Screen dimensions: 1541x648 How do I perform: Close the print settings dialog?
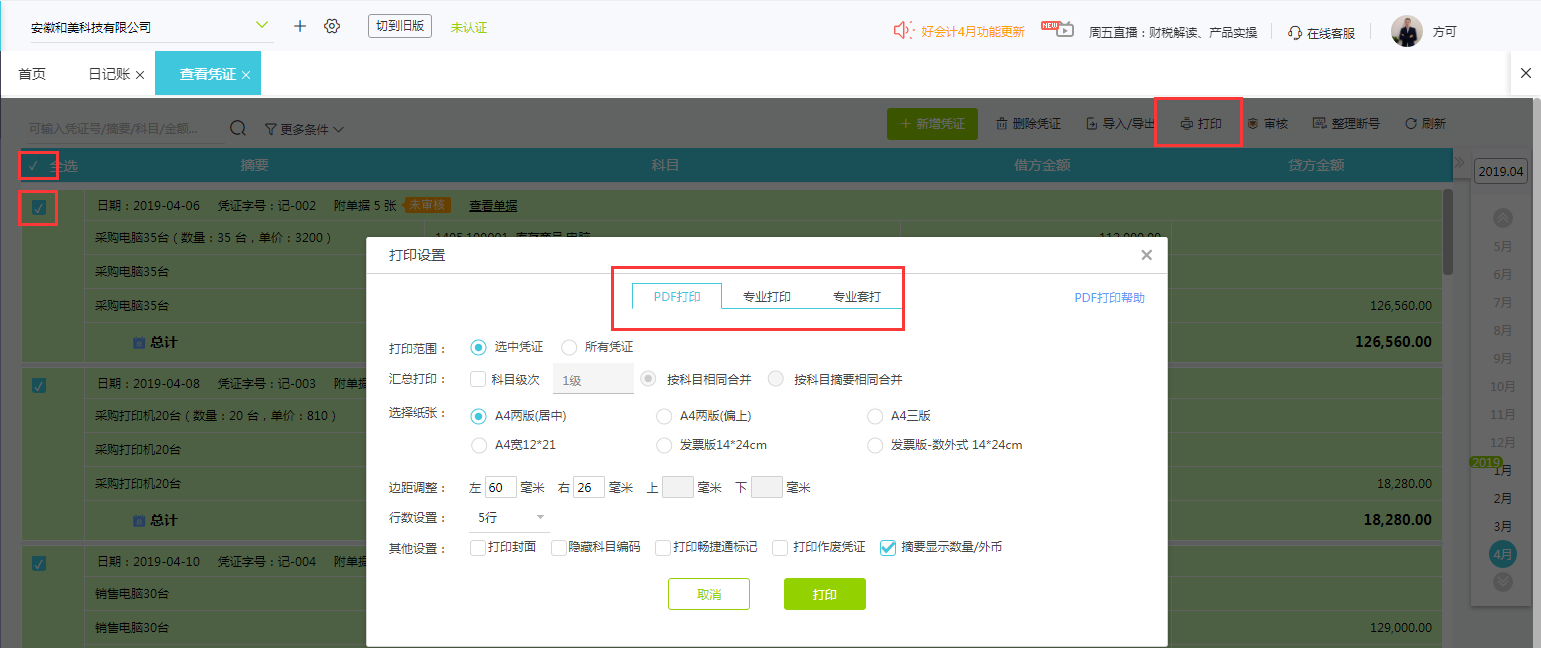1146,255
